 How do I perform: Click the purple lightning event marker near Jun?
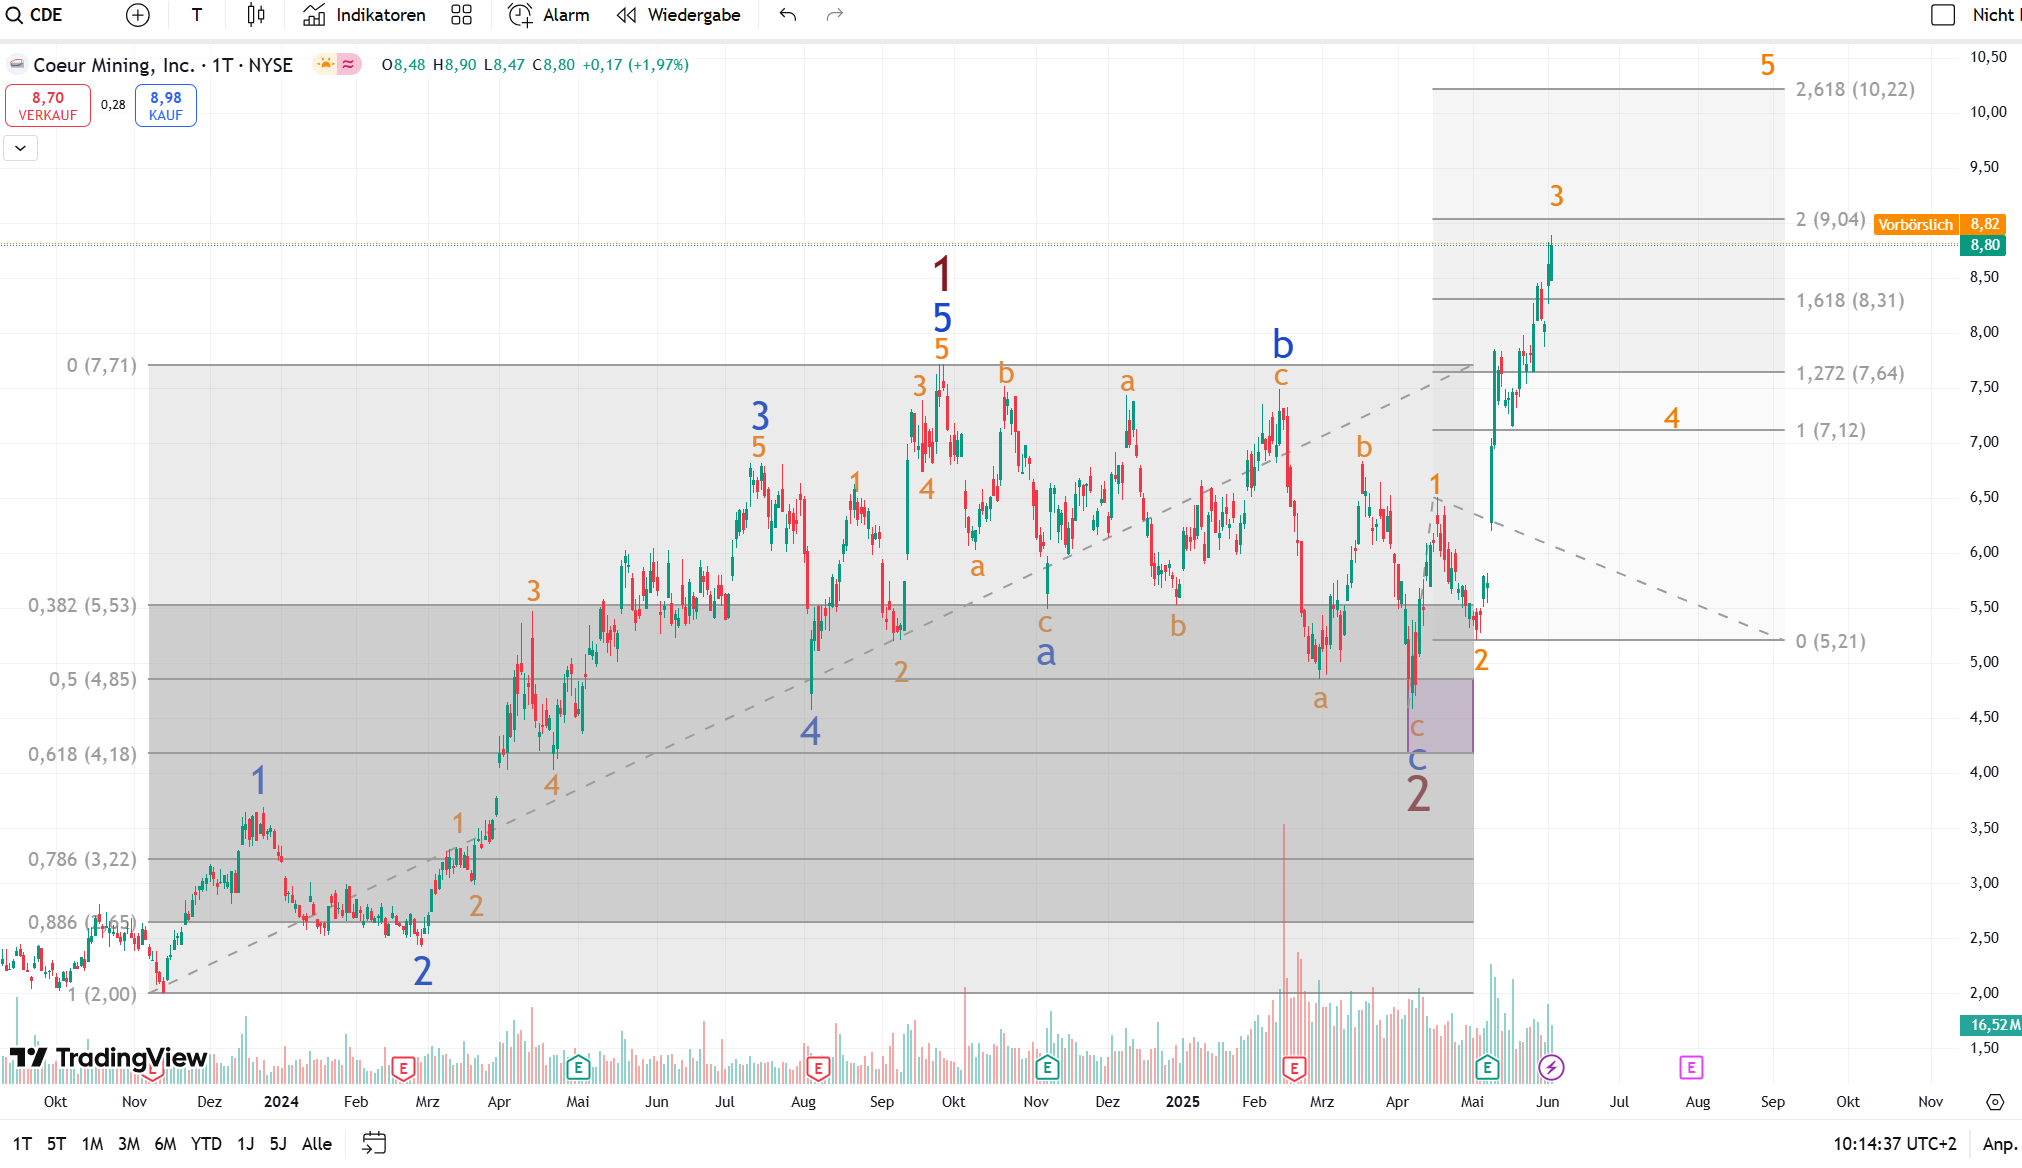click(x=1551, y=1067)
